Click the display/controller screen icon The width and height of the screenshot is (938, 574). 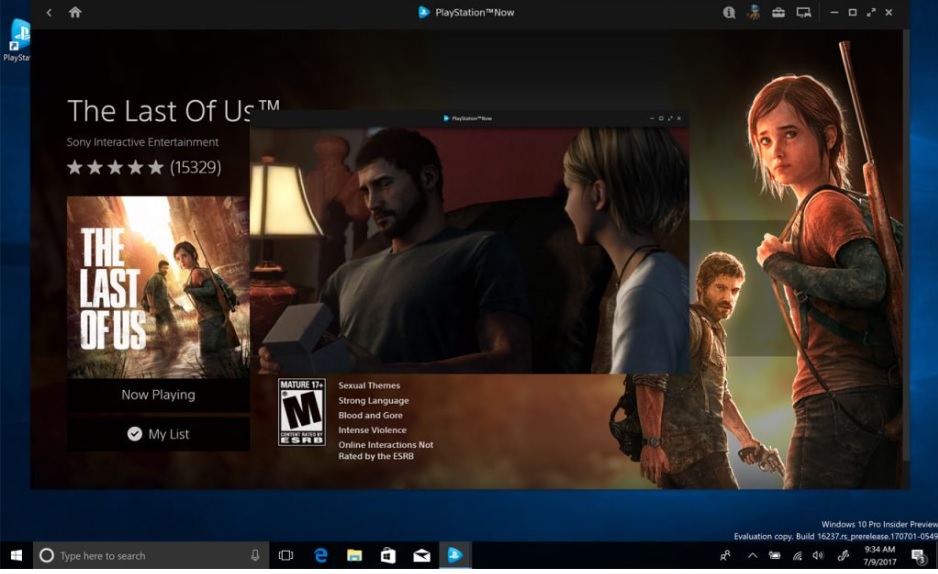click(x=802, y=13)
